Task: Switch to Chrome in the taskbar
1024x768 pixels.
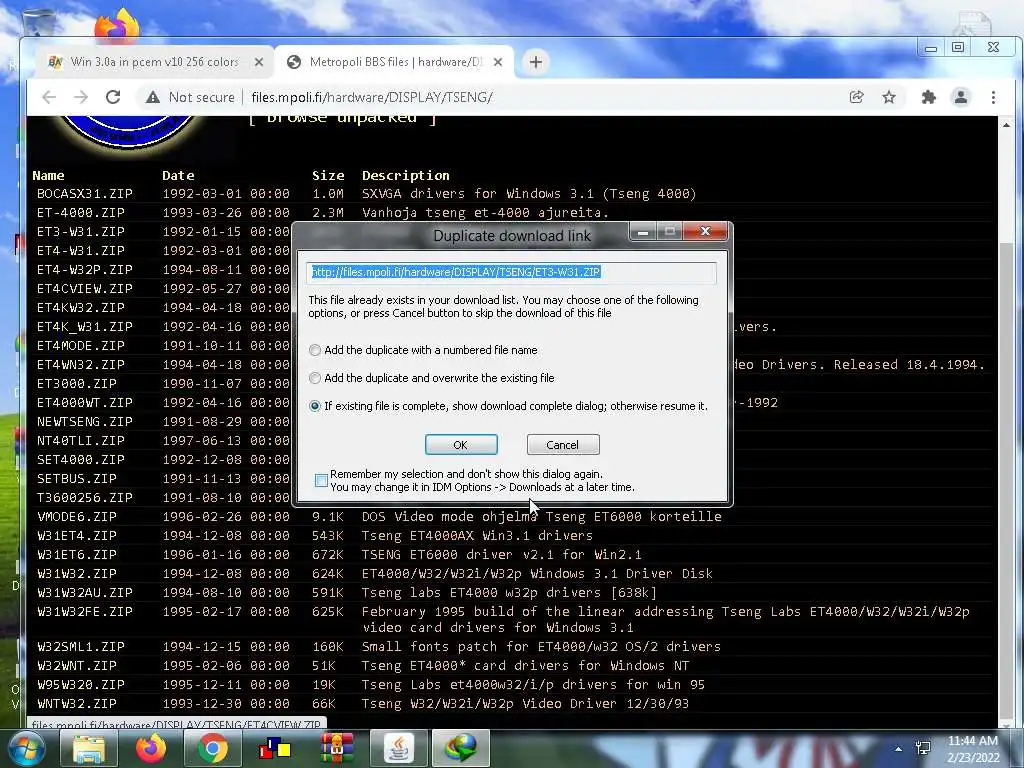Action: point(213,748)
